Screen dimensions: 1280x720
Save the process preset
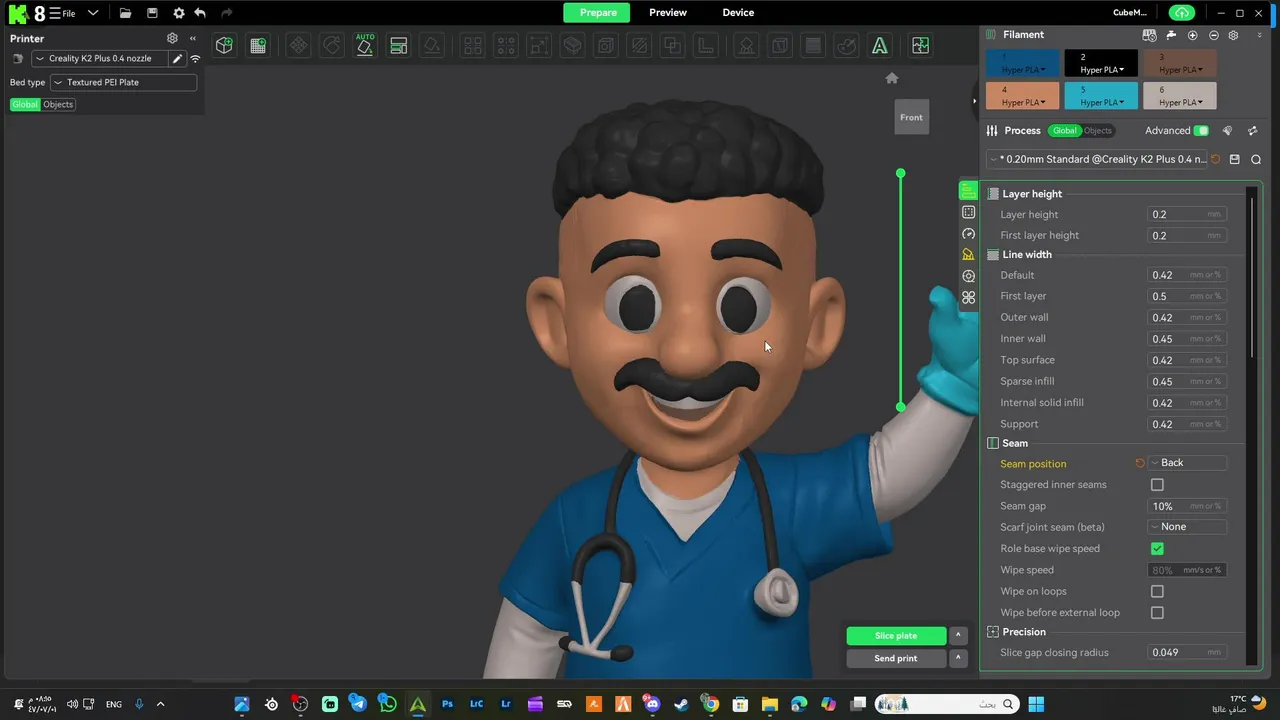point(1235,159)
